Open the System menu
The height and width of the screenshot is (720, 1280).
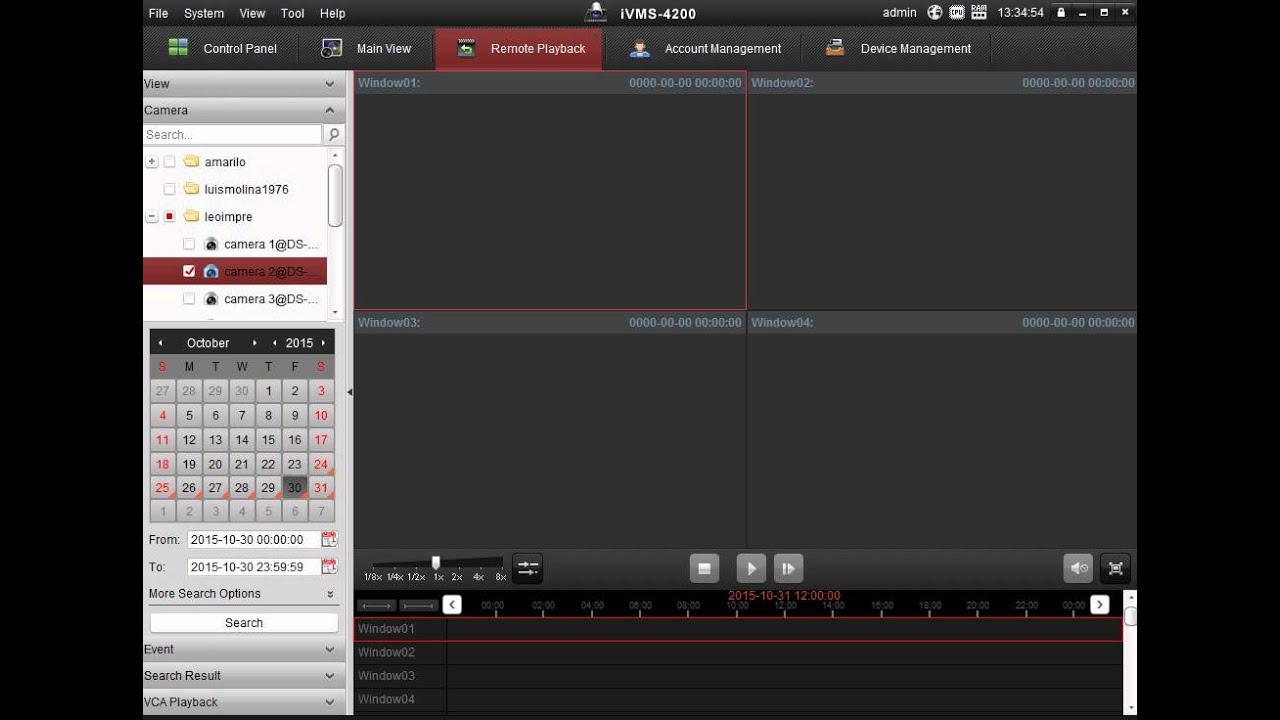[204, 13]
